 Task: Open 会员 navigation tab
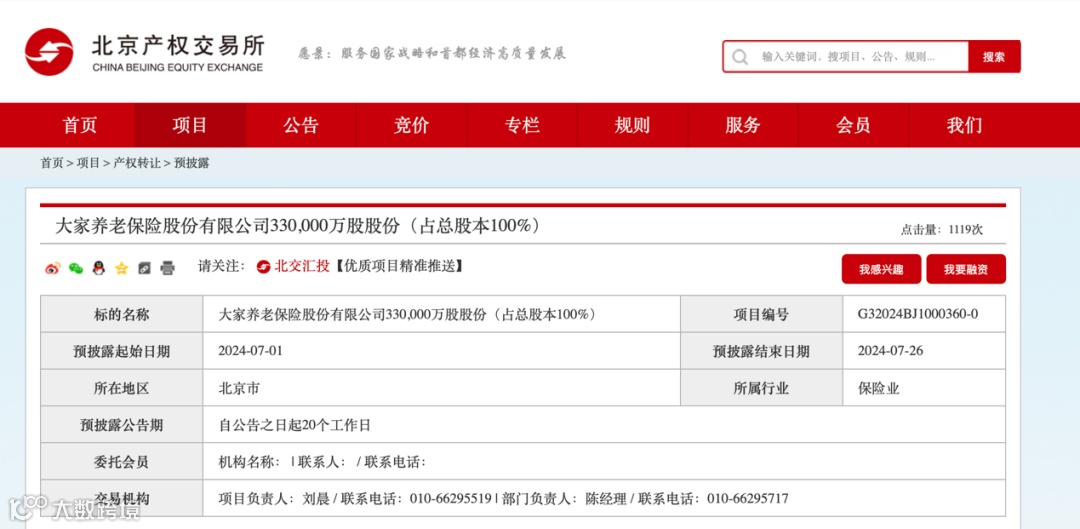pos(853,125)
